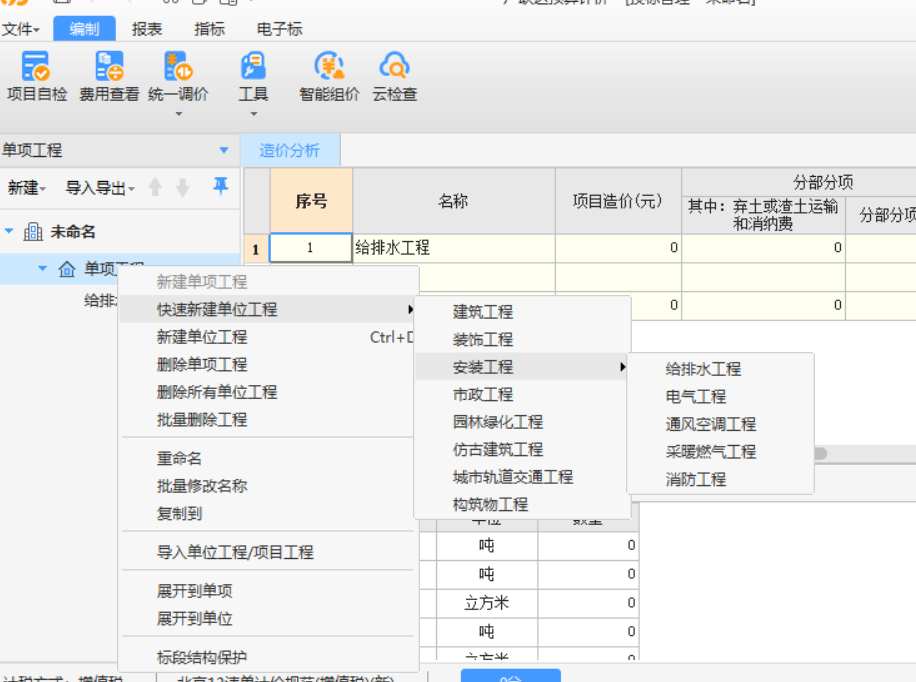916x682 pixels.
Task: Click the building icon beside 未命名
Action: click(x=33, y=231)
